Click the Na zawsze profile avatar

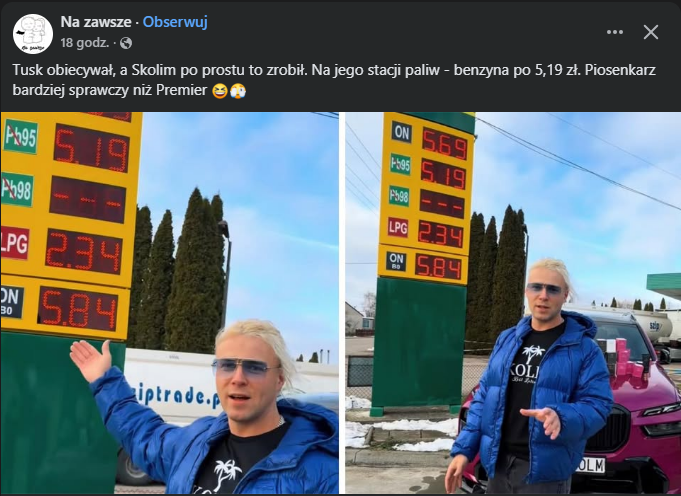33,34
